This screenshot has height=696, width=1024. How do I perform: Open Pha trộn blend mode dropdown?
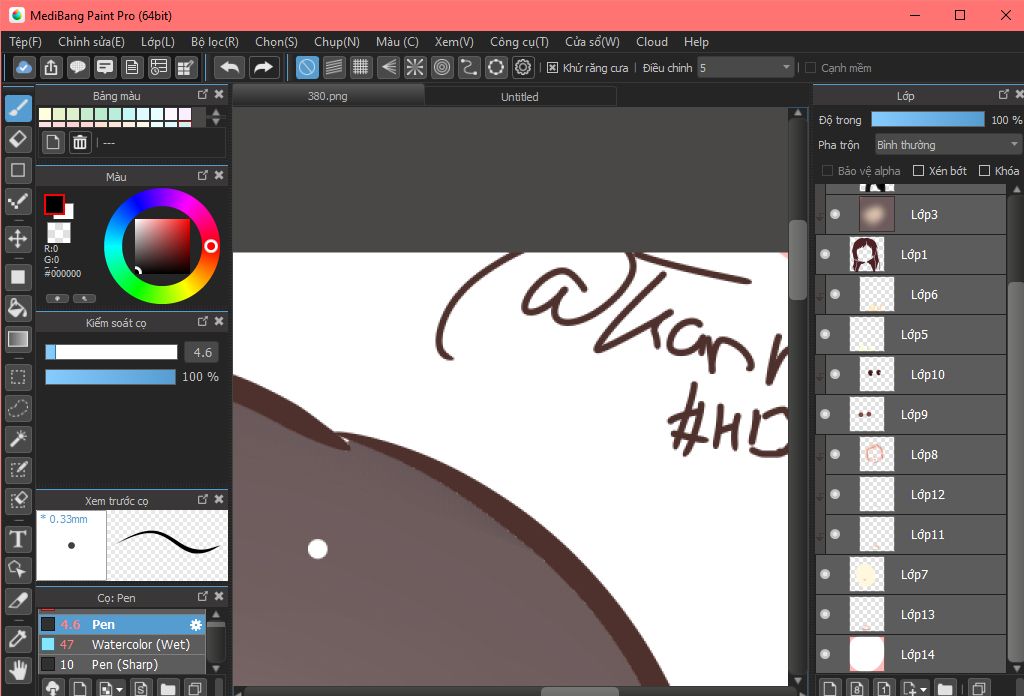coord(947,144)
